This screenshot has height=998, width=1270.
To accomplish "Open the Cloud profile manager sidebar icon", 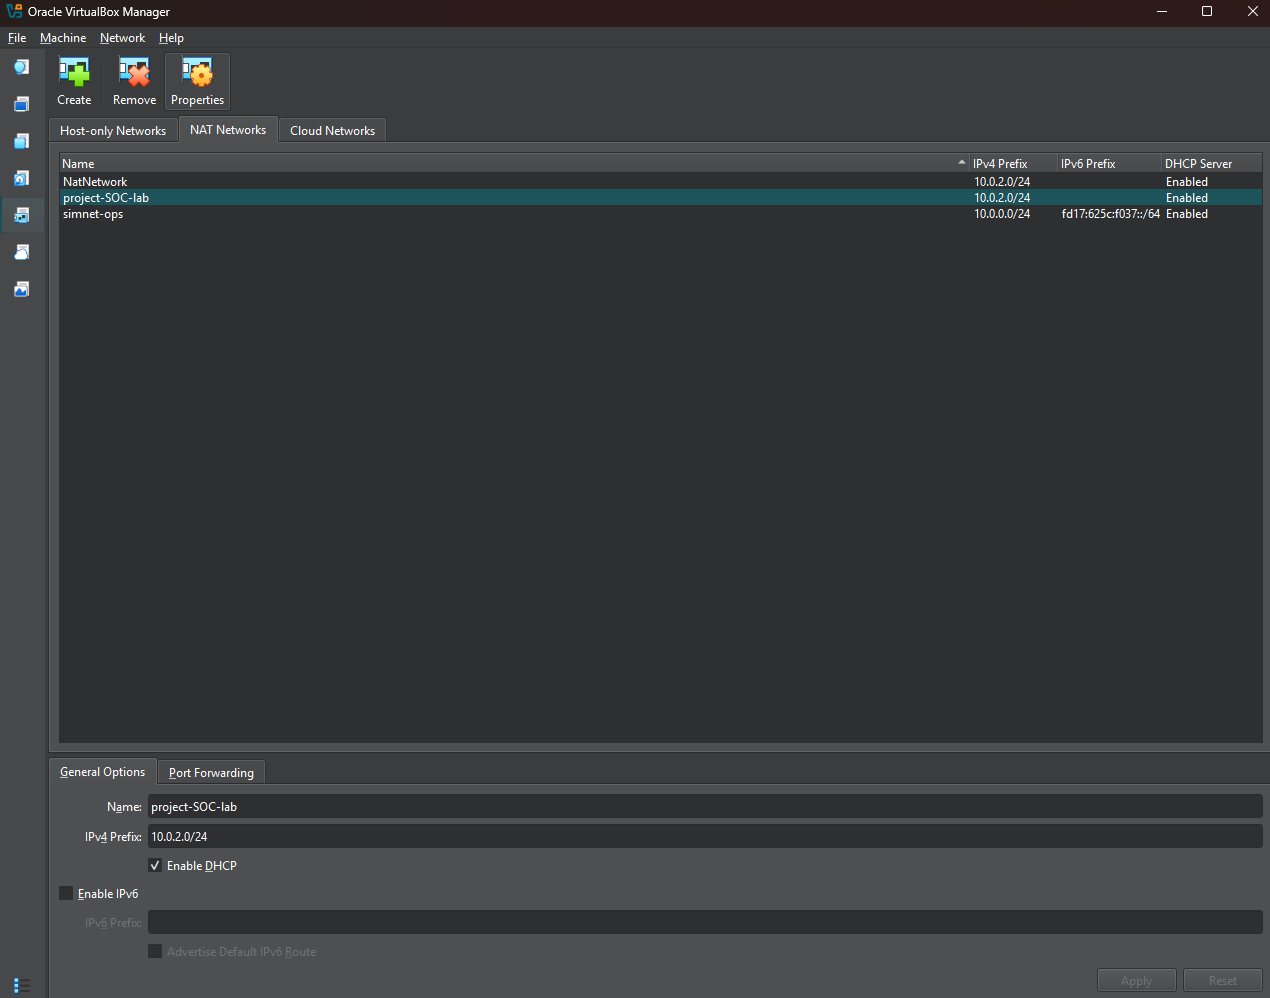I will [21, 252].
